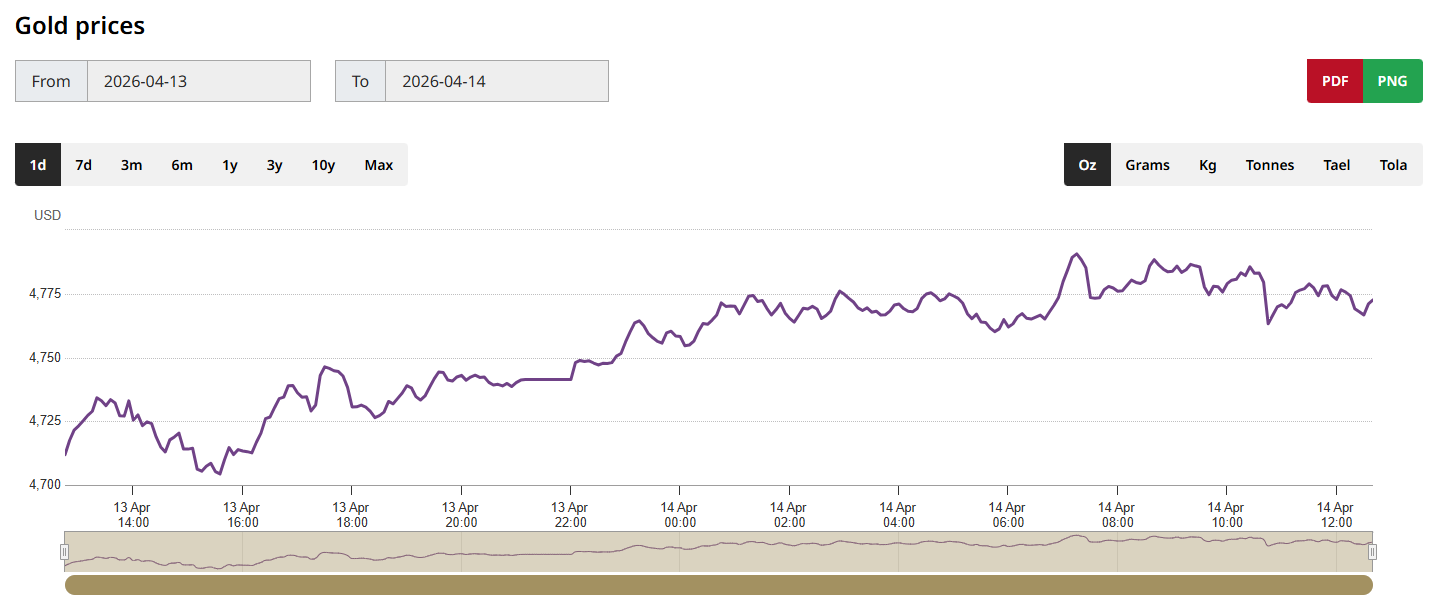
Task: Display 10y price history
Action: point(323,165)
